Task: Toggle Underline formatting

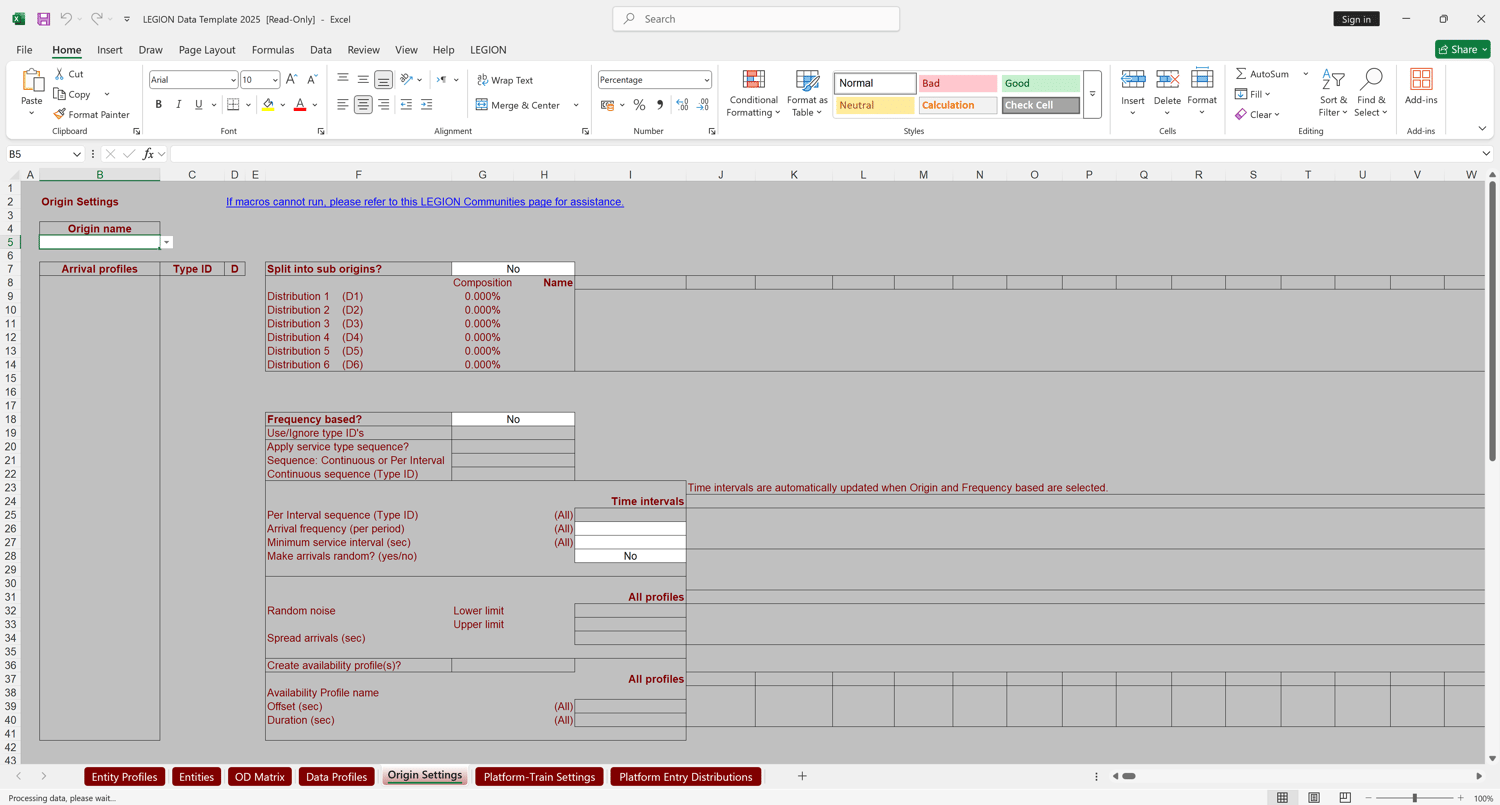Action: [x=199, y=105]
